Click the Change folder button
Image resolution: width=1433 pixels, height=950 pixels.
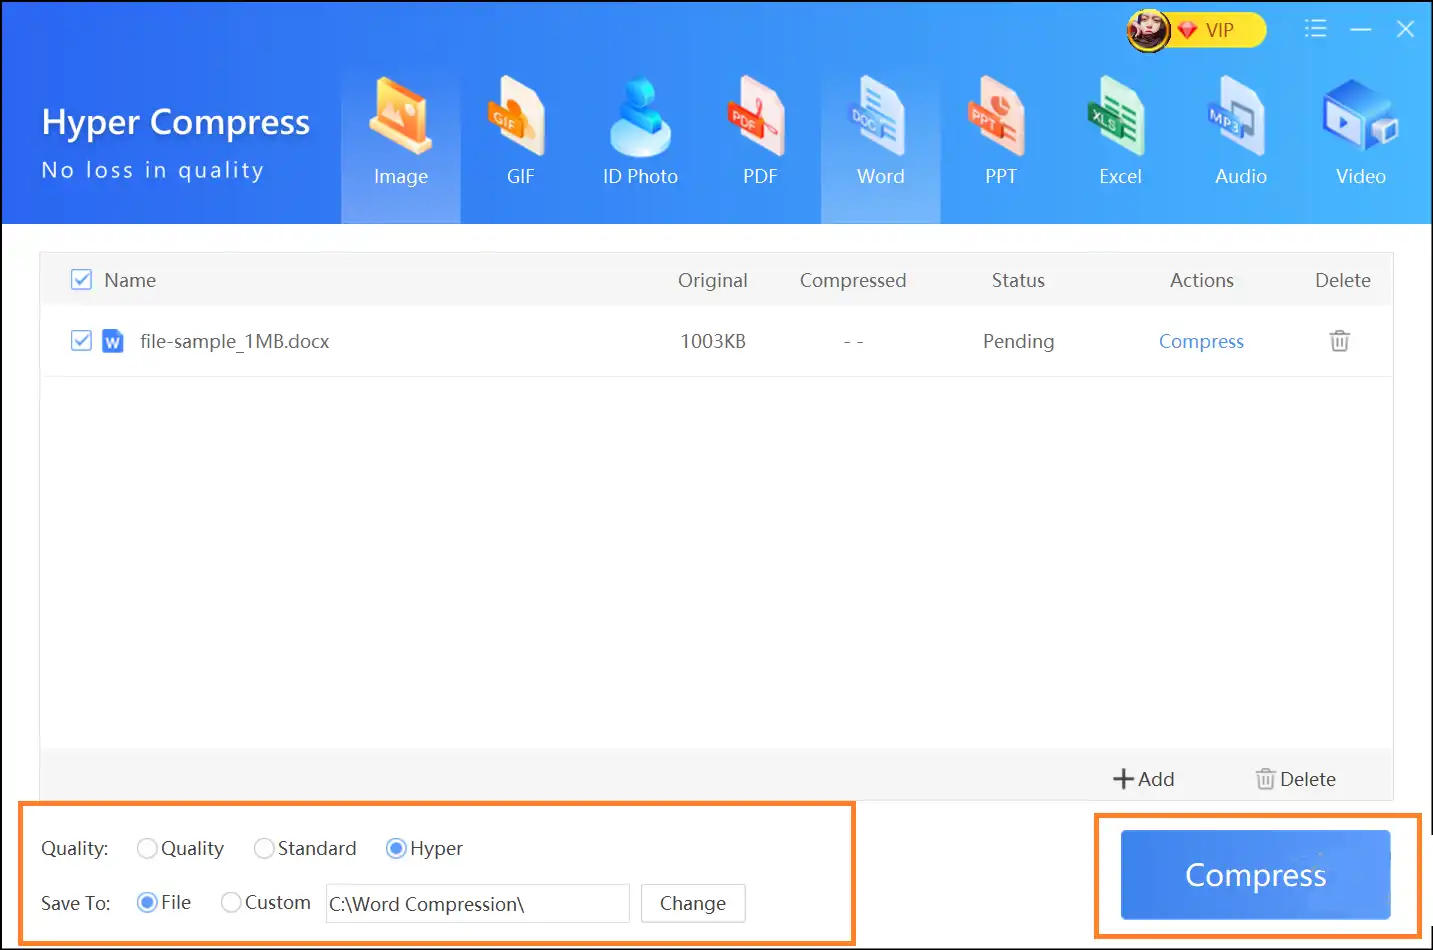point(693,903)
